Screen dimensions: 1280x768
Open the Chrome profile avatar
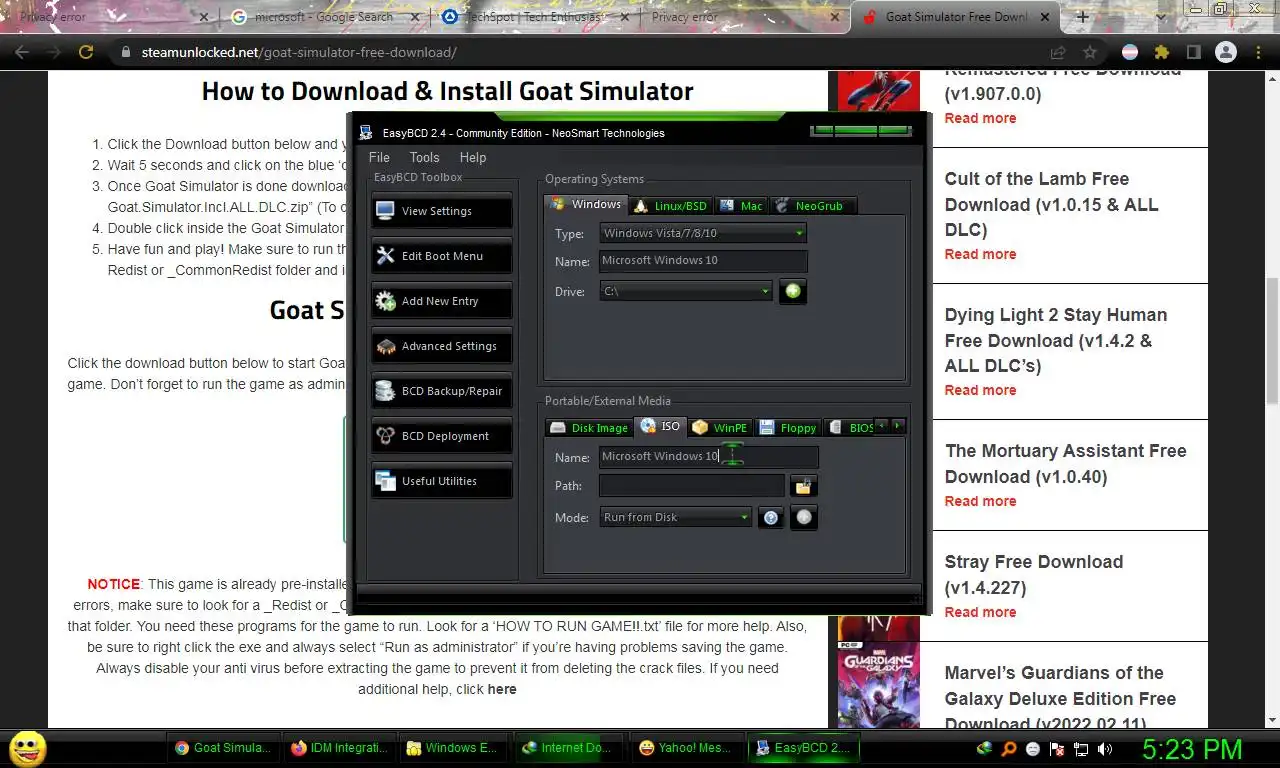tap(1226, 52)
